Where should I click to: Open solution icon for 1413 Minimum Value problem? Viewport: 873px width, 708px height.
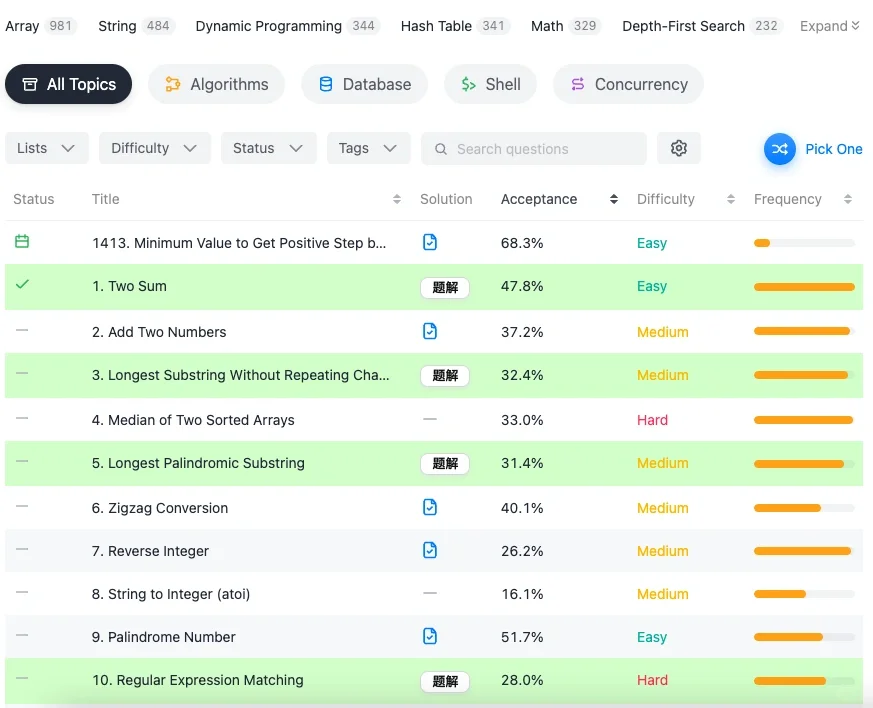tap(430, 242)
